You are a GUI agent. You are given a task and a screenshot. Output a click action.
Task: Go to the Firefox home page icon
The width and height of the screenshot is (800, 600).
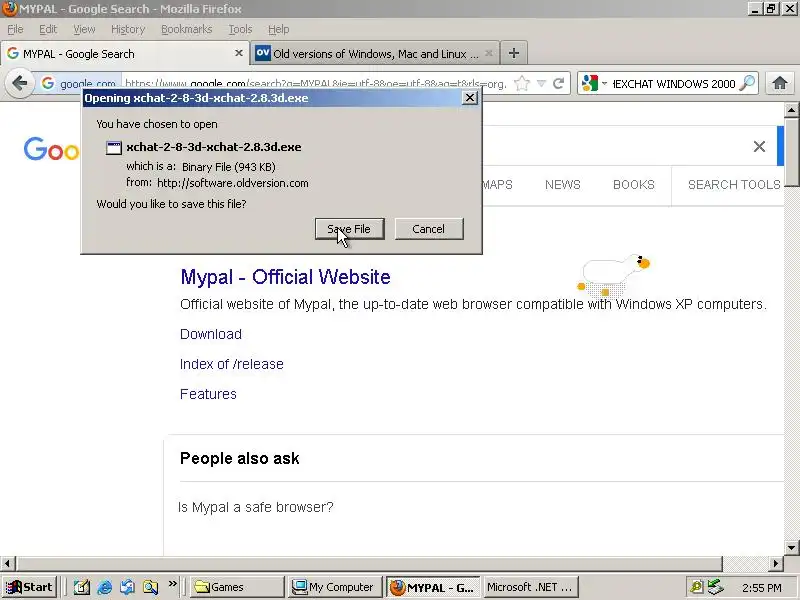pos(779,83)
